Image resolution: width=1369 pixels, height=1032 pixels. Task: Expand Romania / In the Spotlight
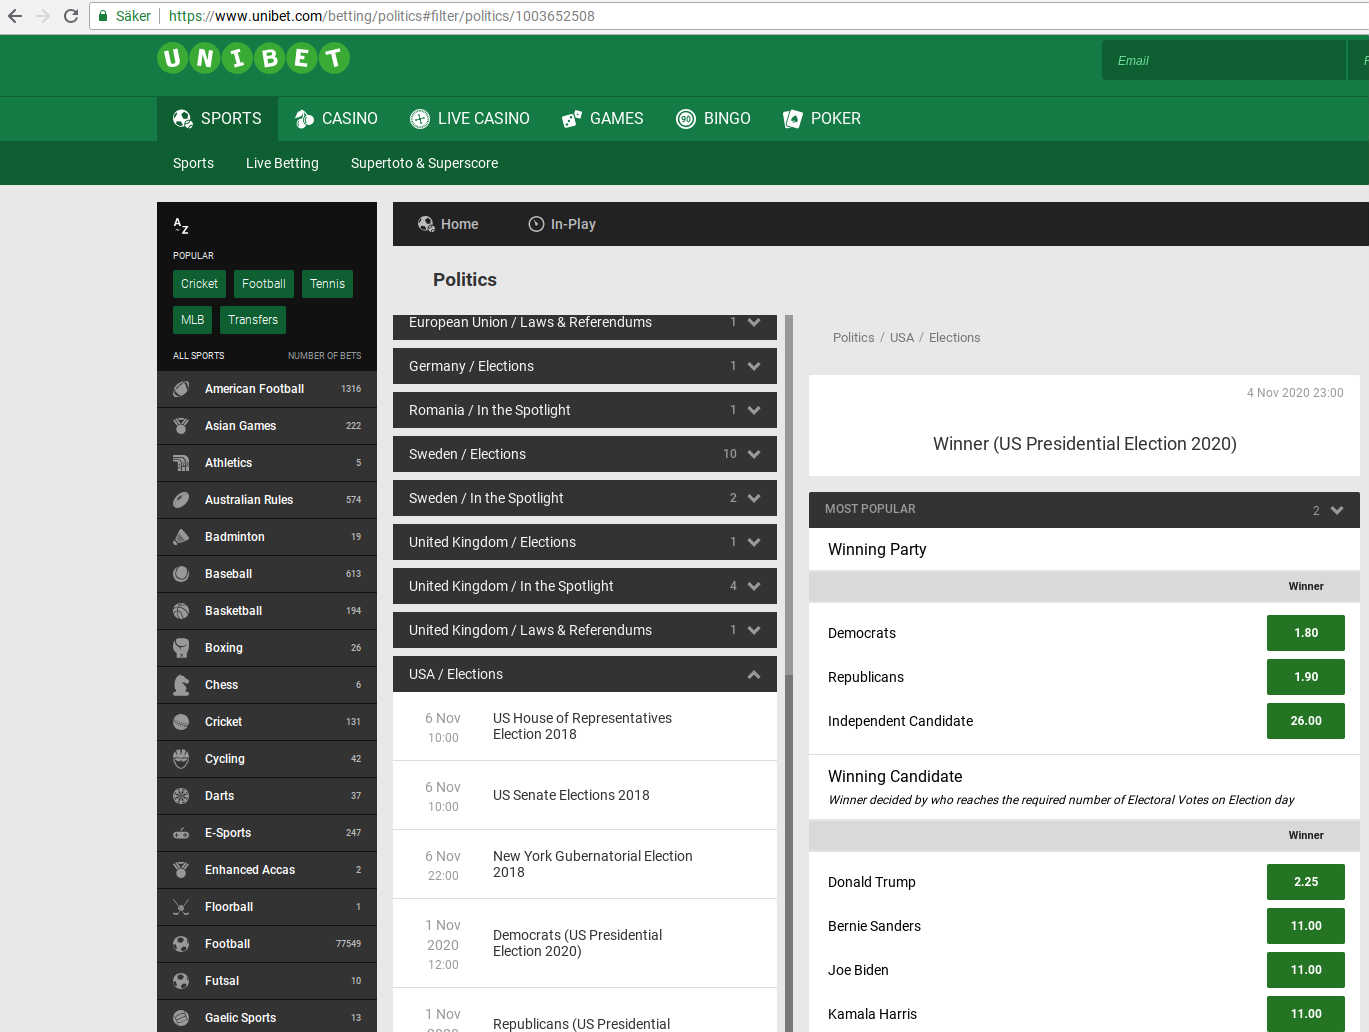click(585, 410)
